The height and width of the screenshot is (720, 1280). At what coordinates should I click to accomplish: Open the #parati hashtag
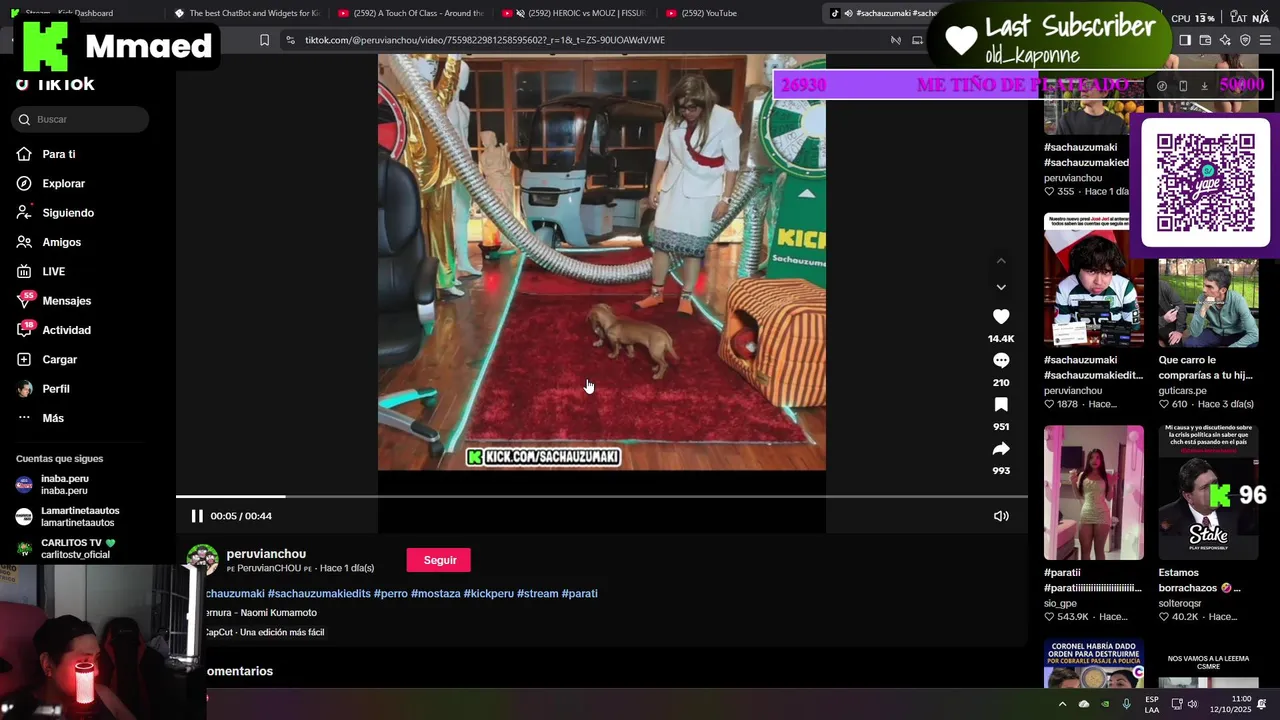click(580, 593)
